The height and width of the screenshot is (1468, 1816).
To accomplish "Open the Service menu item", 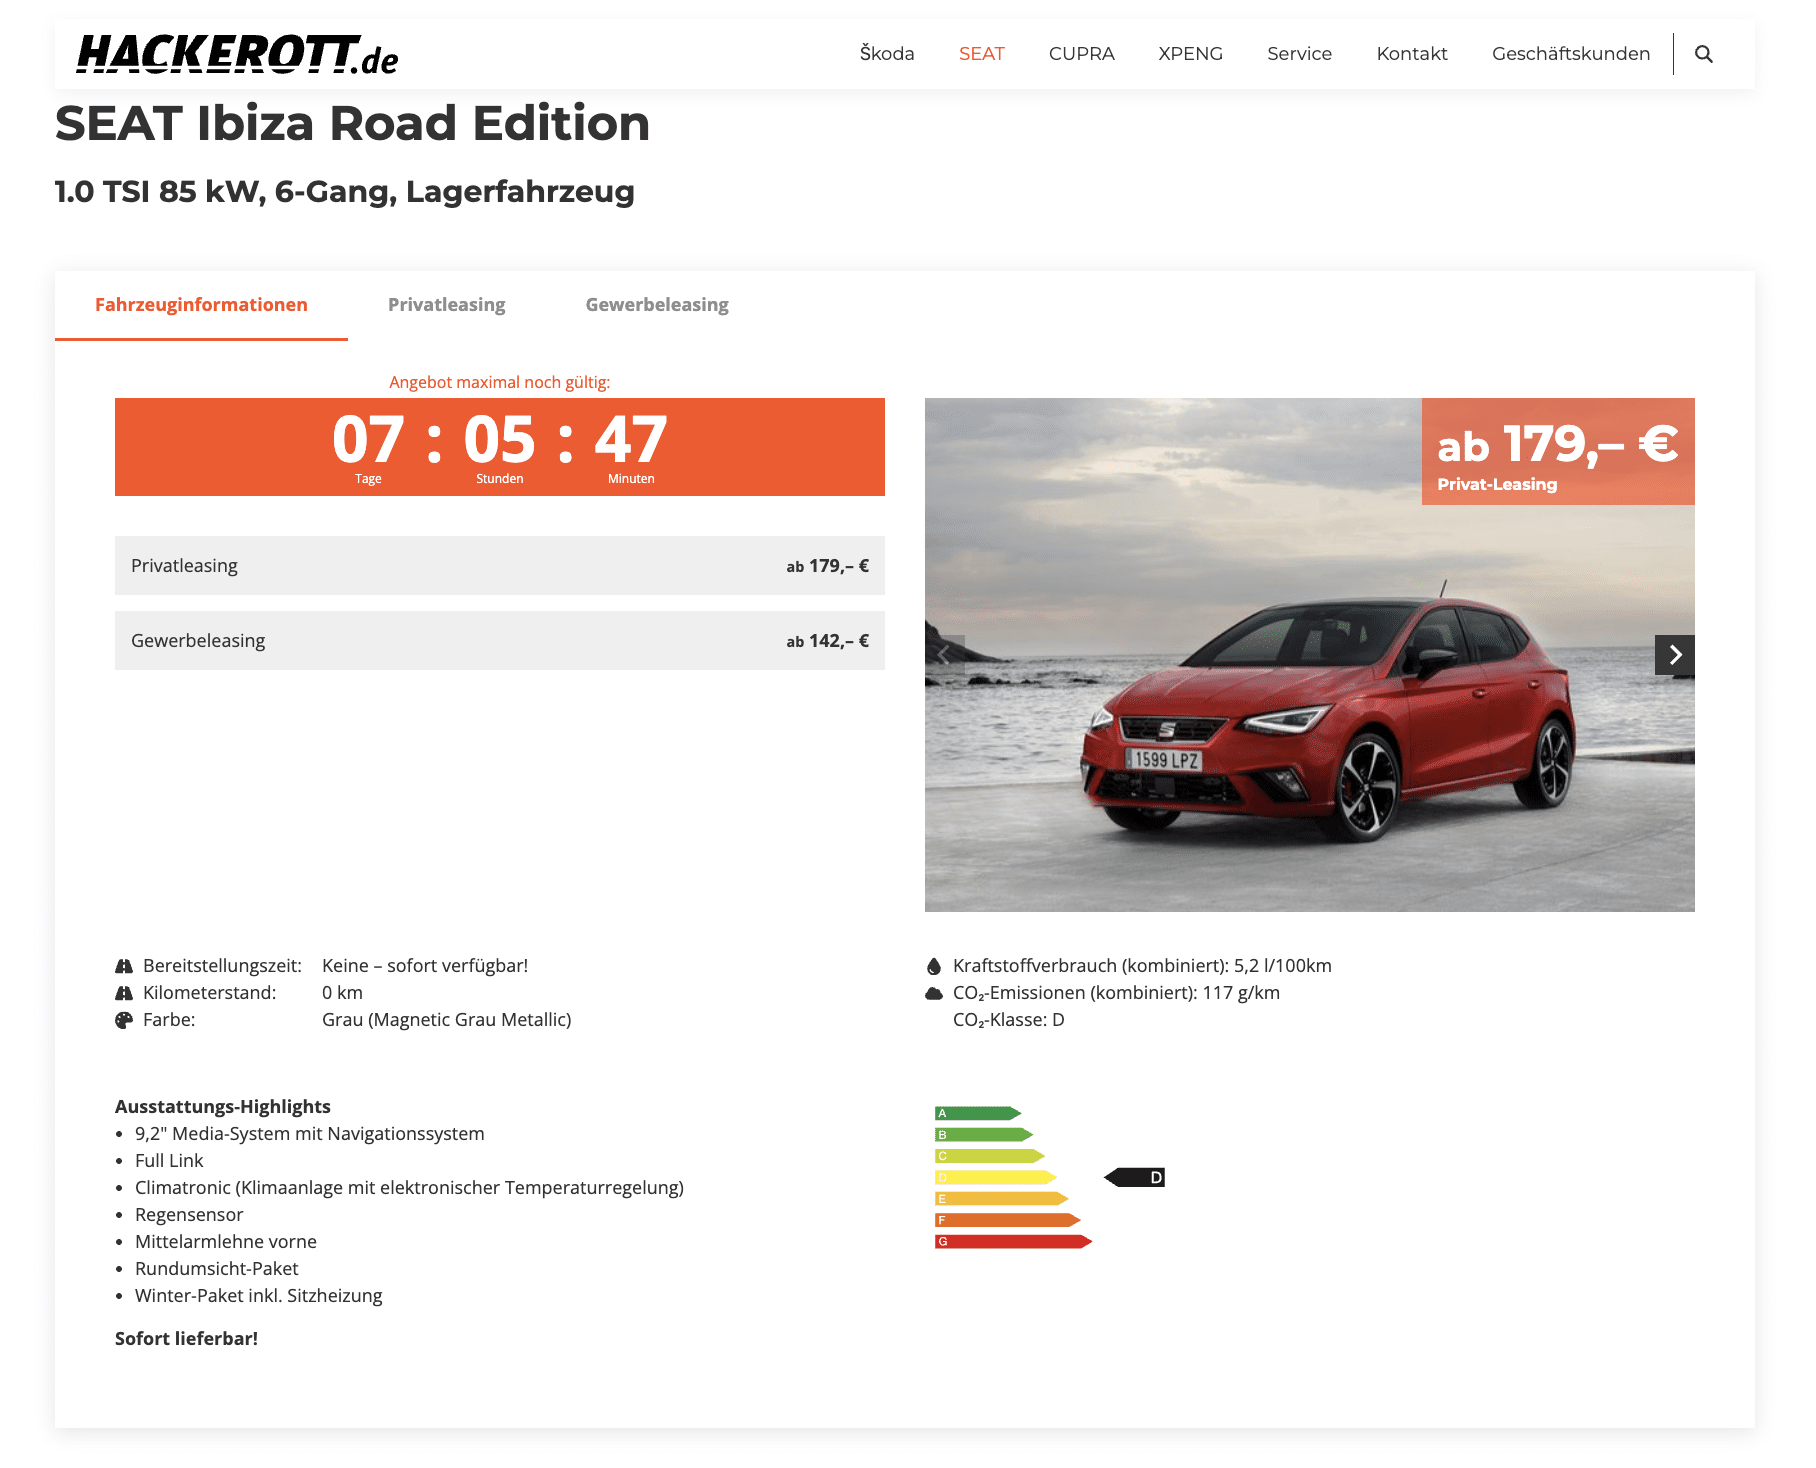I will [x=1299, y=54].
